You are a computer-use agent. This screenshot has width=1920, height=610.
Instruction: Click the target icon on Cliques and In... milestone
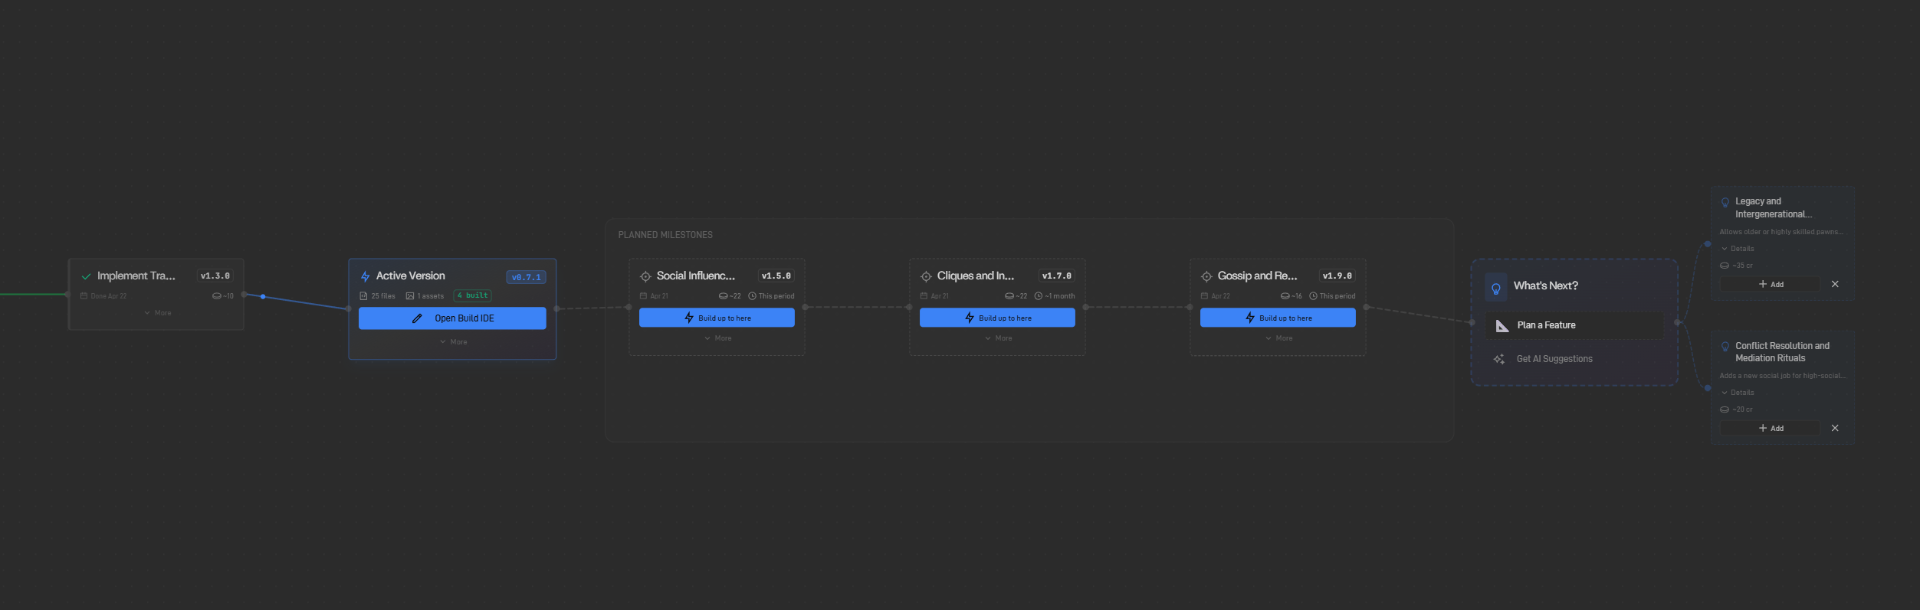point(926,276)
